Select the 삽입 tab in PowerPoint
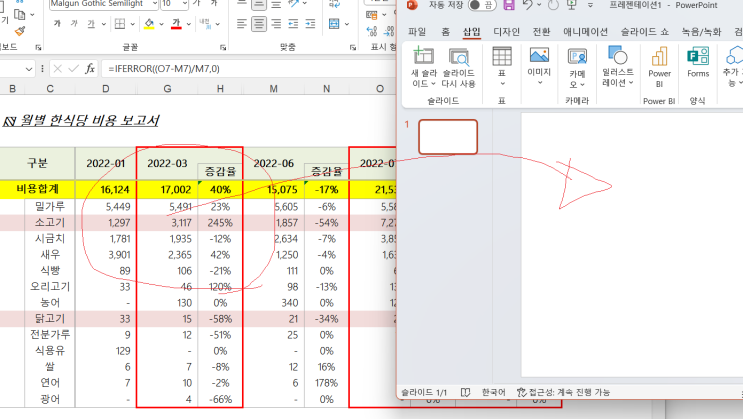Image resolution: width=743 pixels, height=419 pixels. [471, 32]
